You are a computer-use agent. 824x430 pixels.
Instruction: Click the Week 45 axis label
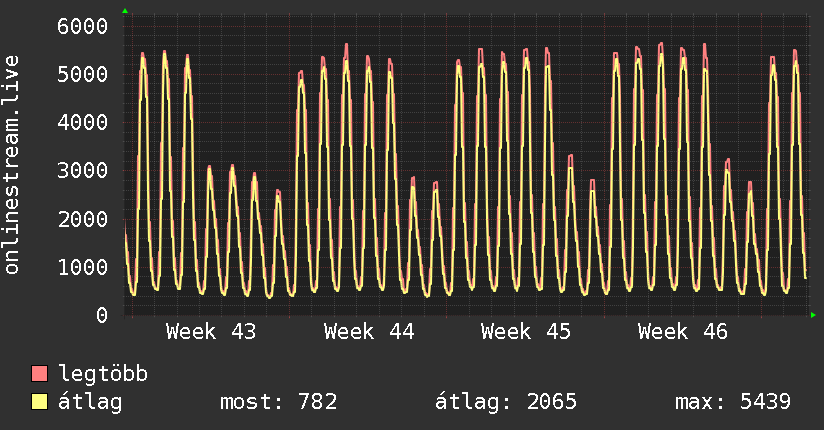(526, 332)
